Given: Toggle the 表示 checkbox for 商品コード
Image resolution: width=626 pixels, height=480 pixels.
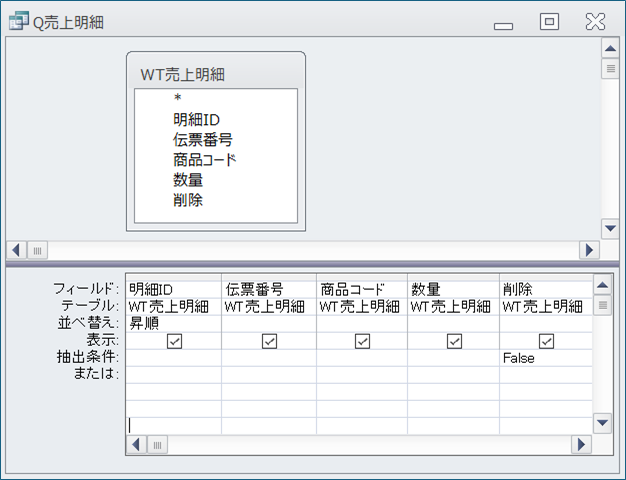Looking at the screenshot, I should pos(362,341).
